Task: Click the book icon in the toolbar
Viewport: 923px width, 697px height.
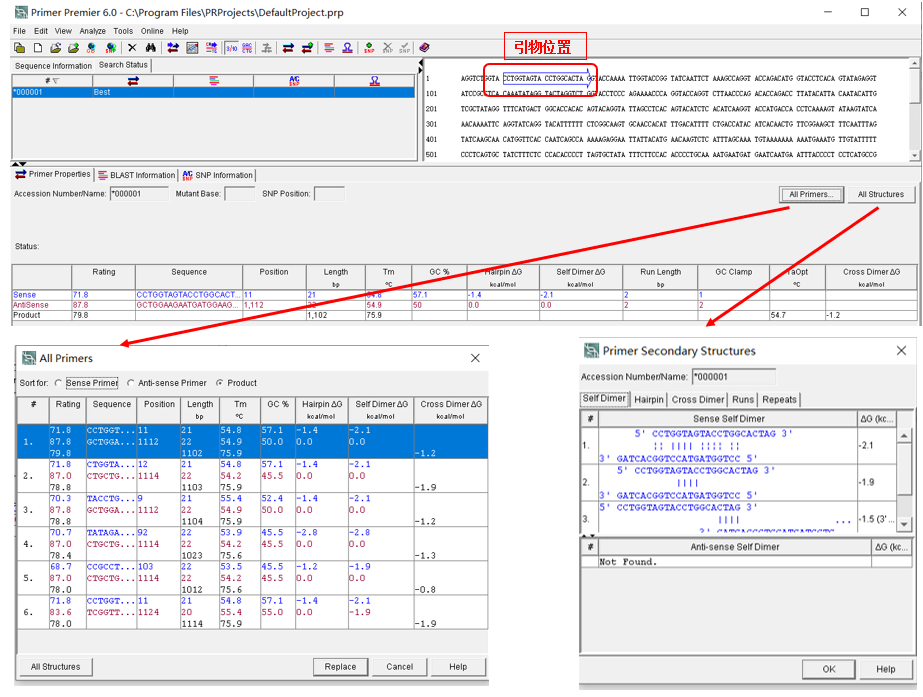Action: pyautogui.click(x=424, y=48)
